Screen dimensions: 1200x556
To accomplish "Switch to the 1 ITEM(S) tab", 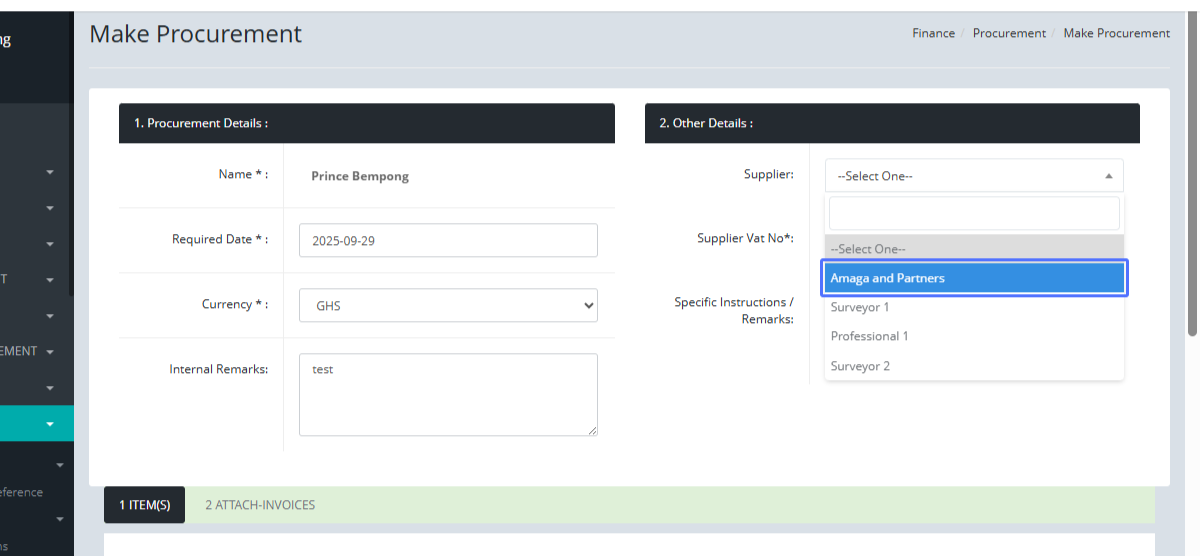I will (144, 505).
